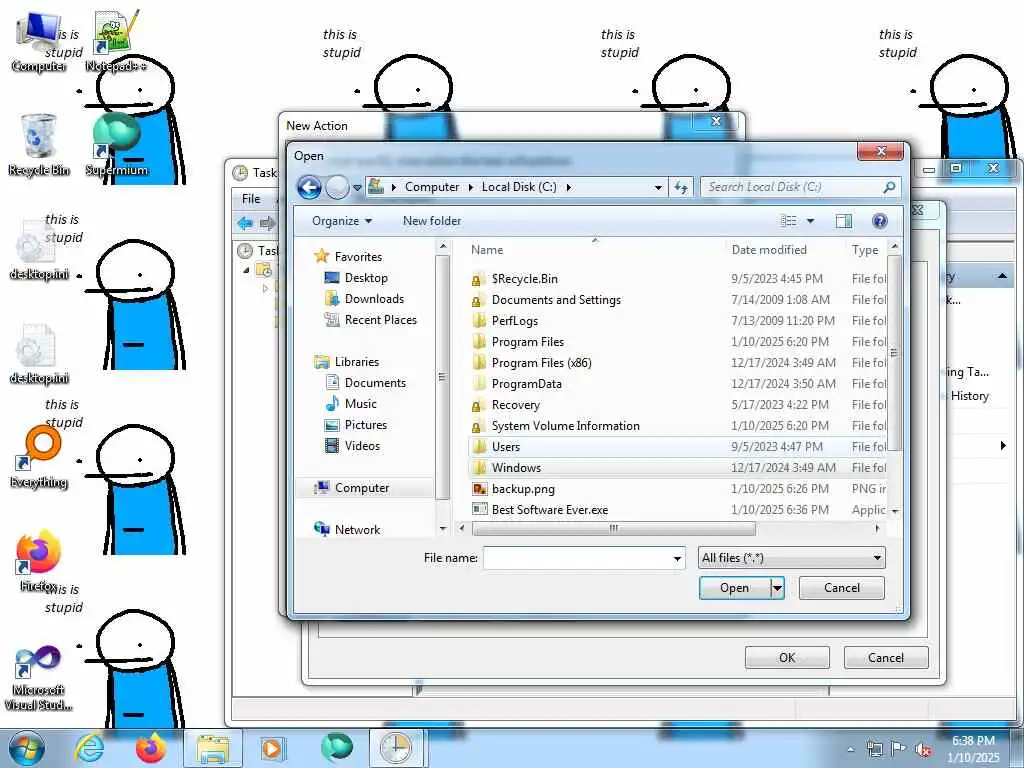The width and height of the screenshot is (1024, 768).
Task: Show the preview pane icon
Action: point(844,221)
